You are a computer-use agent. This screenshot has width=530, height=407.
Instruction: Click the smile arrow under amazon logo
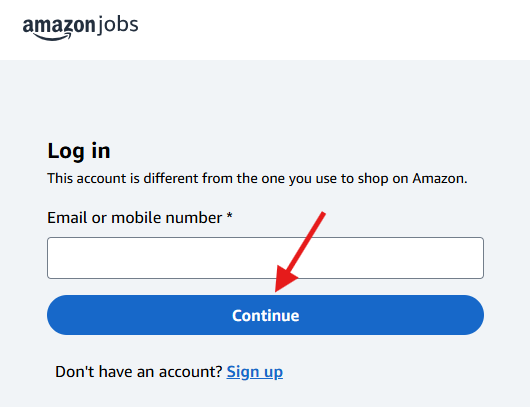tap(52, 37)
